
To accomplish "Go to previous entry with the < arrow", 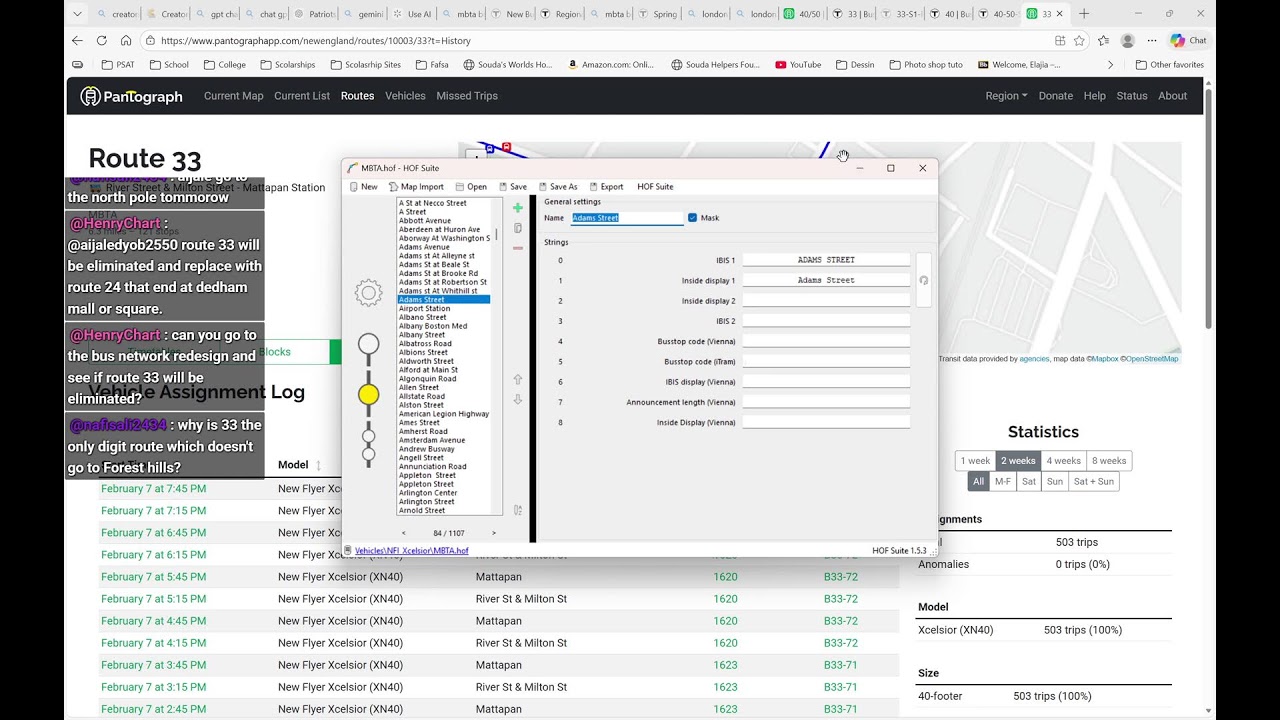I will coord(404,533).
